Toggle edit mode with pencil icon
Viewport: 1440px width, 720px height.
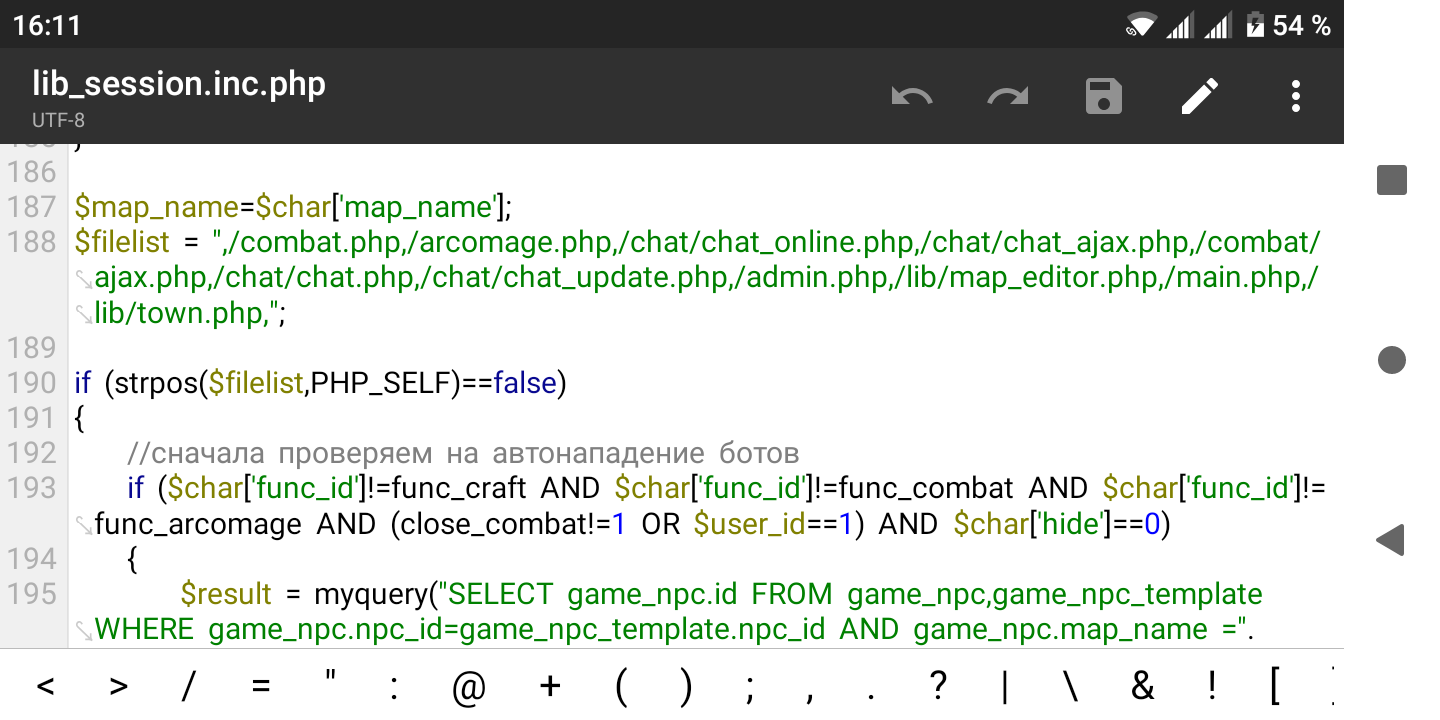pos(1200,97)
